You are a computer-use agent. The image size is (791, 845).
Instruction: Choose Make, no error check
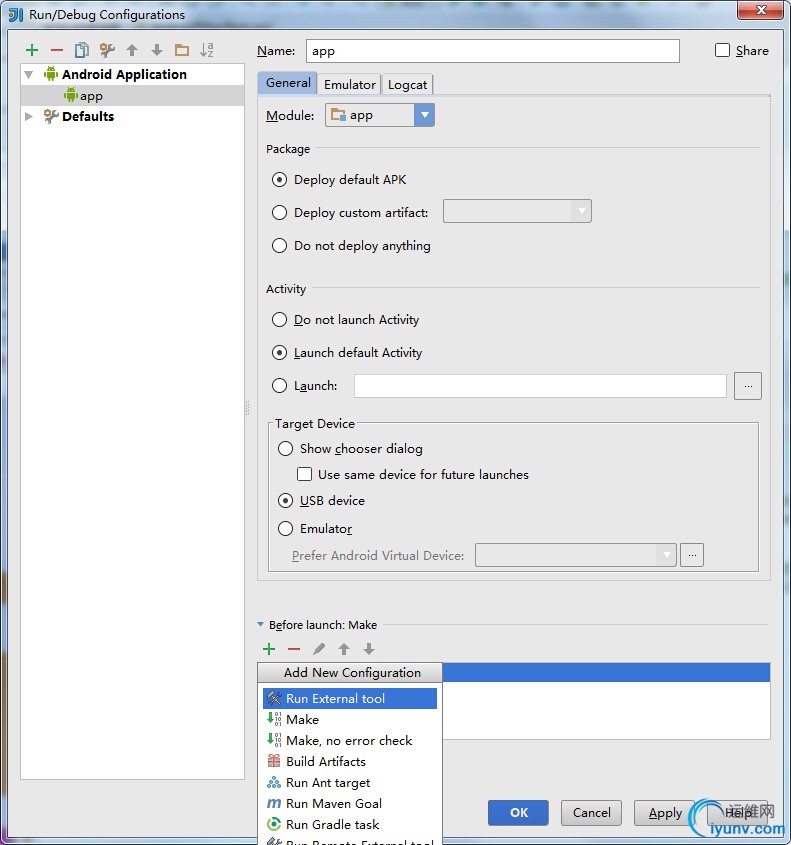pyautogui.click(x=350, y=740)
